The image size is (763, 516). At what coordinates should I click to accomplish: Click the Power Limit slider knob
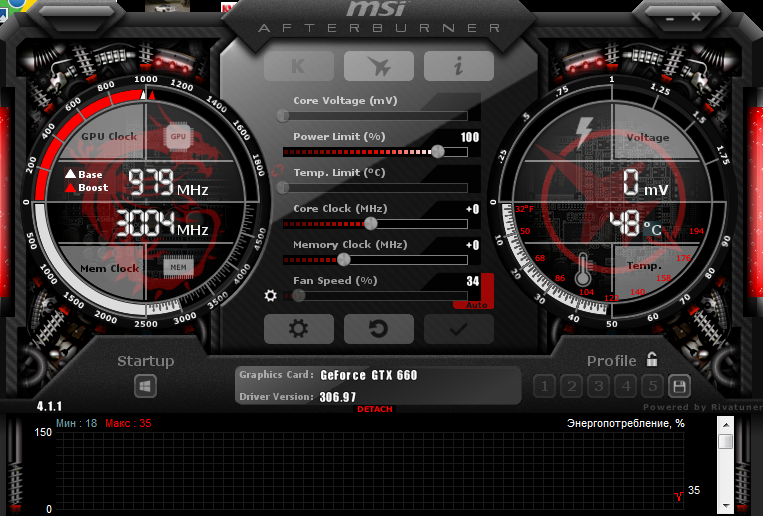pyautogui.click(x=437, y=152)
